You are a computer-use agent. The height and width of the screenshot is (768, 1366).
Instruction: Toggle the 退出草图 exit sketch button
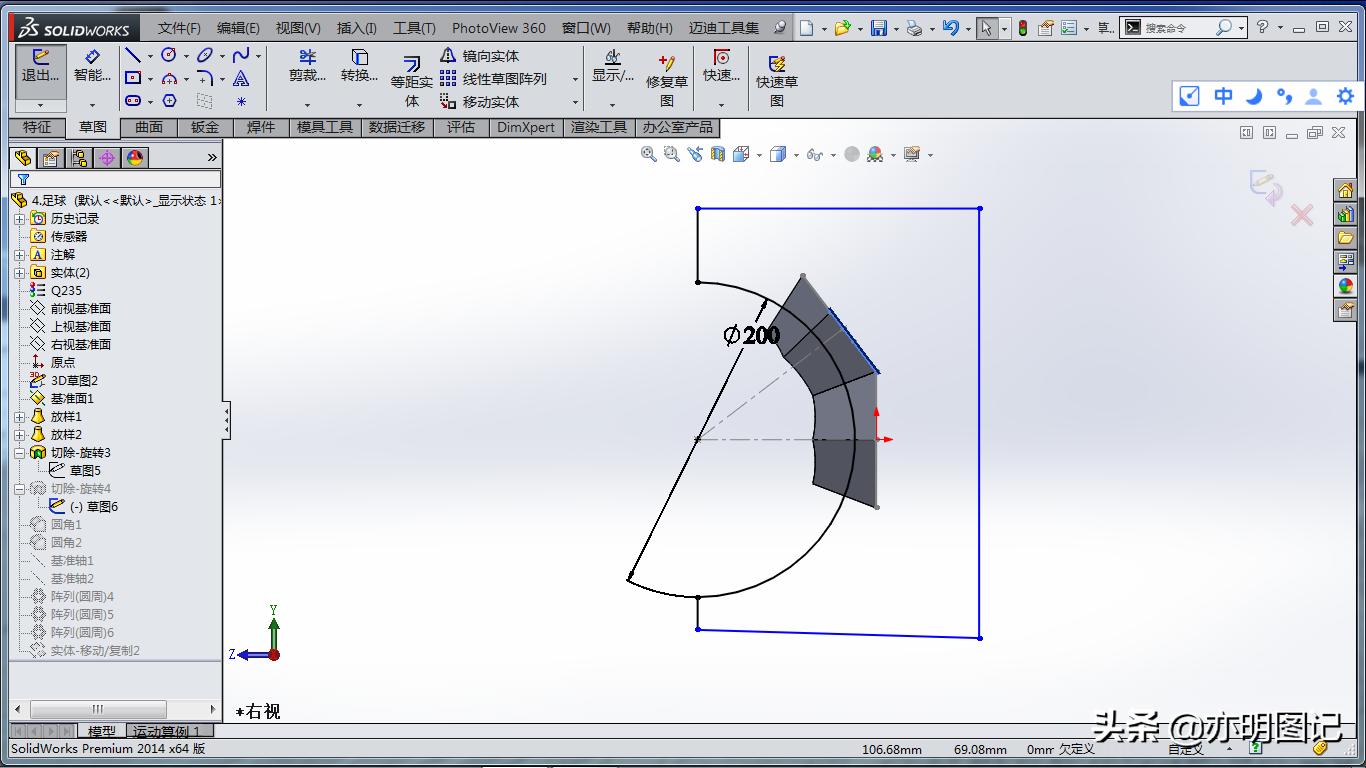[40, 66]
